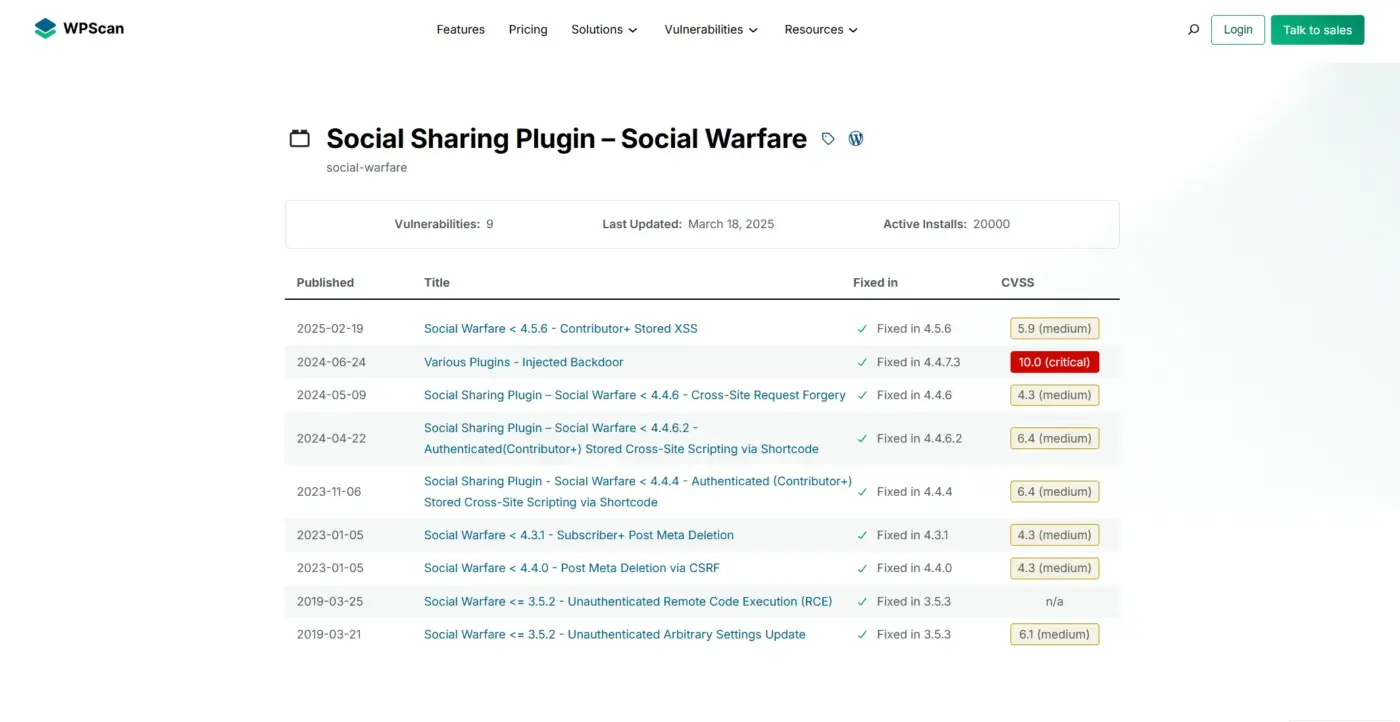Click the 6.4 (medium) badge for 2024-04-22 row

click(x=1055, y=439)
